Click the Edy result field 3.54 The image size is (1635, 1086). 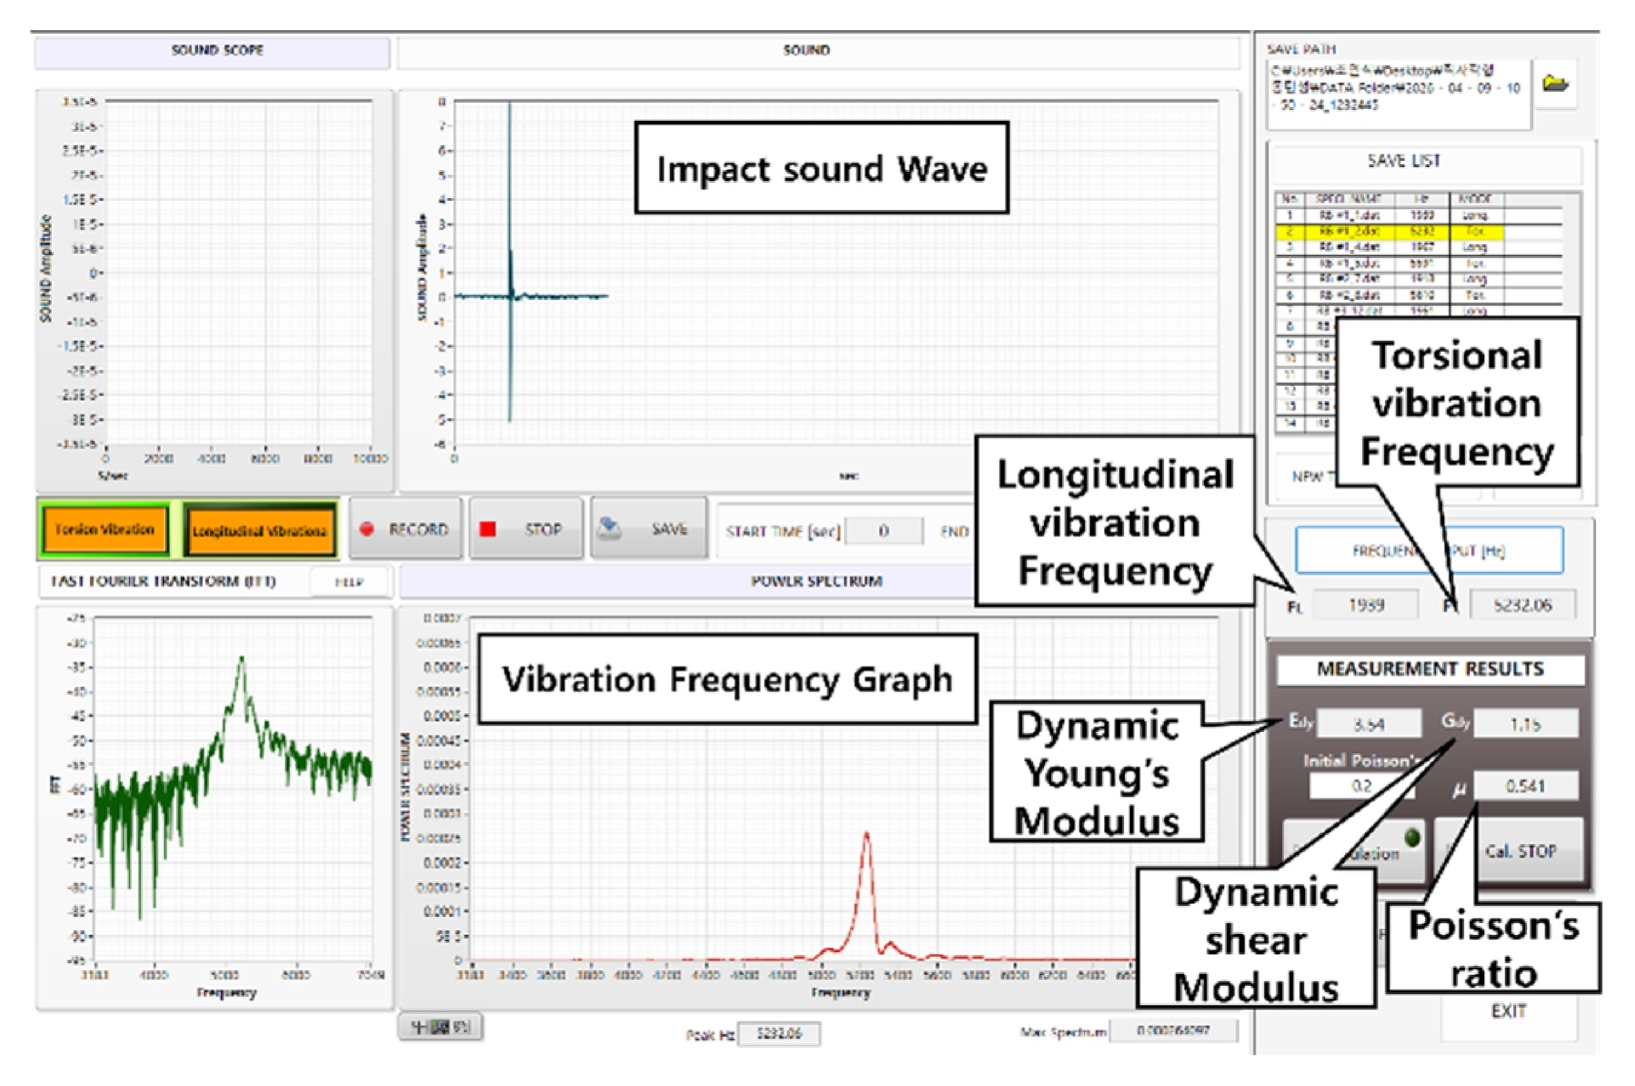(1369, 724)
